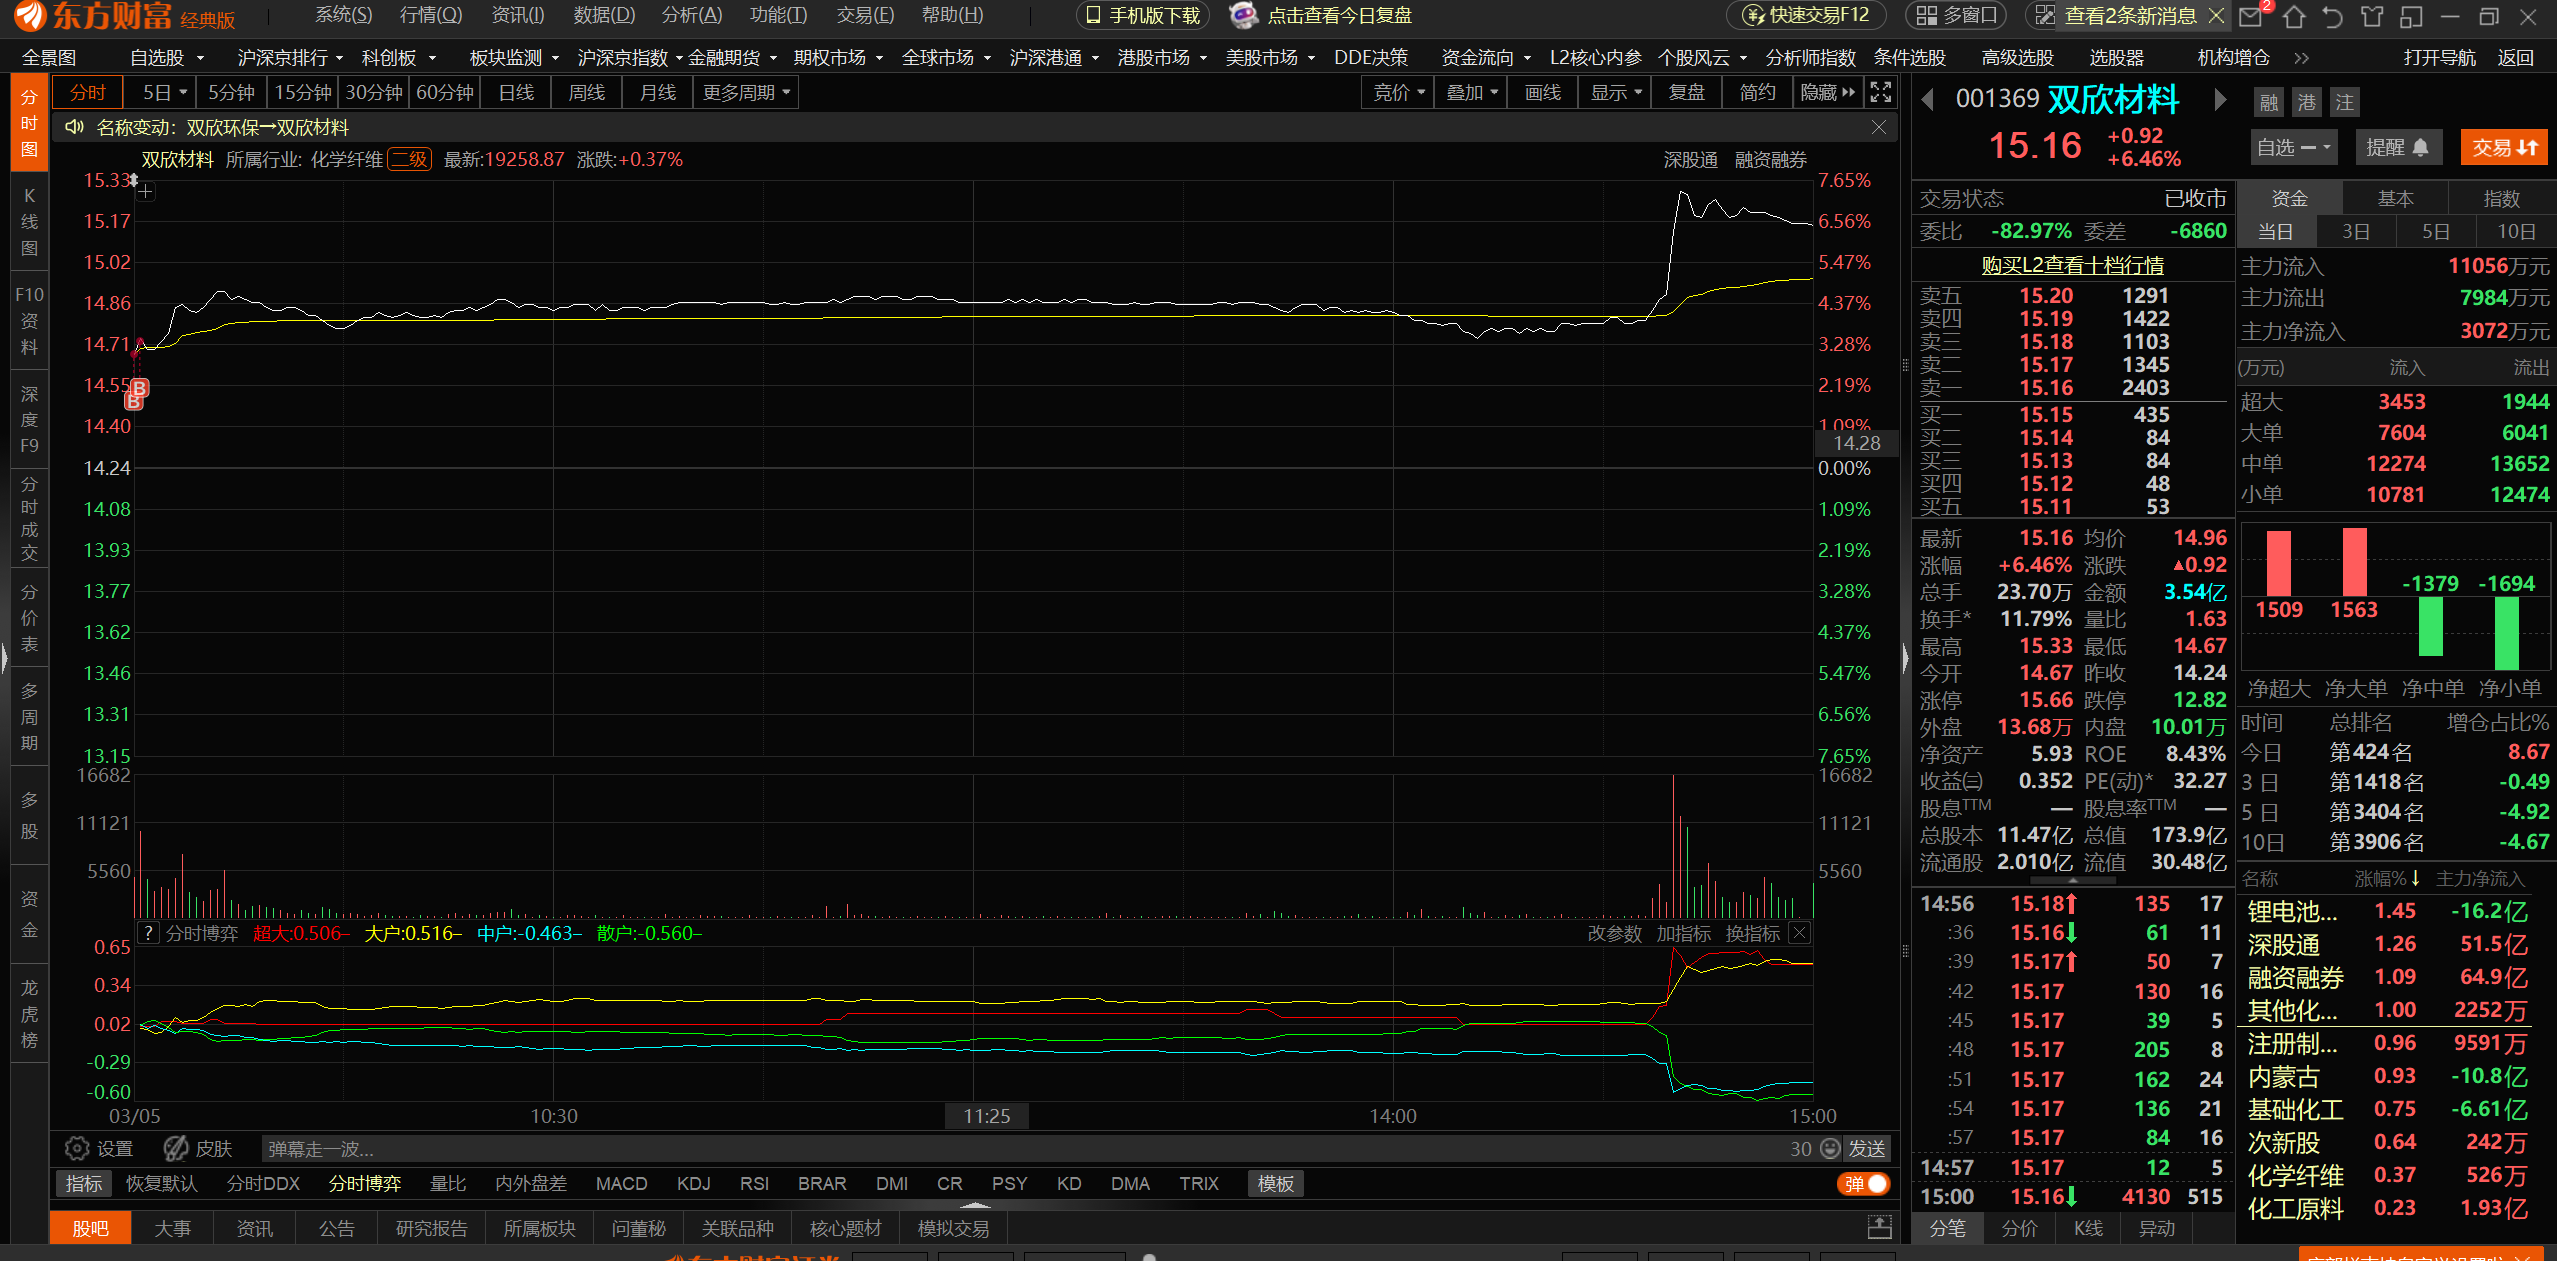The width and height of the screenshot is (2557, 1261).
Task: Click the undo back arrow icon
Action: coord(2333,16)
